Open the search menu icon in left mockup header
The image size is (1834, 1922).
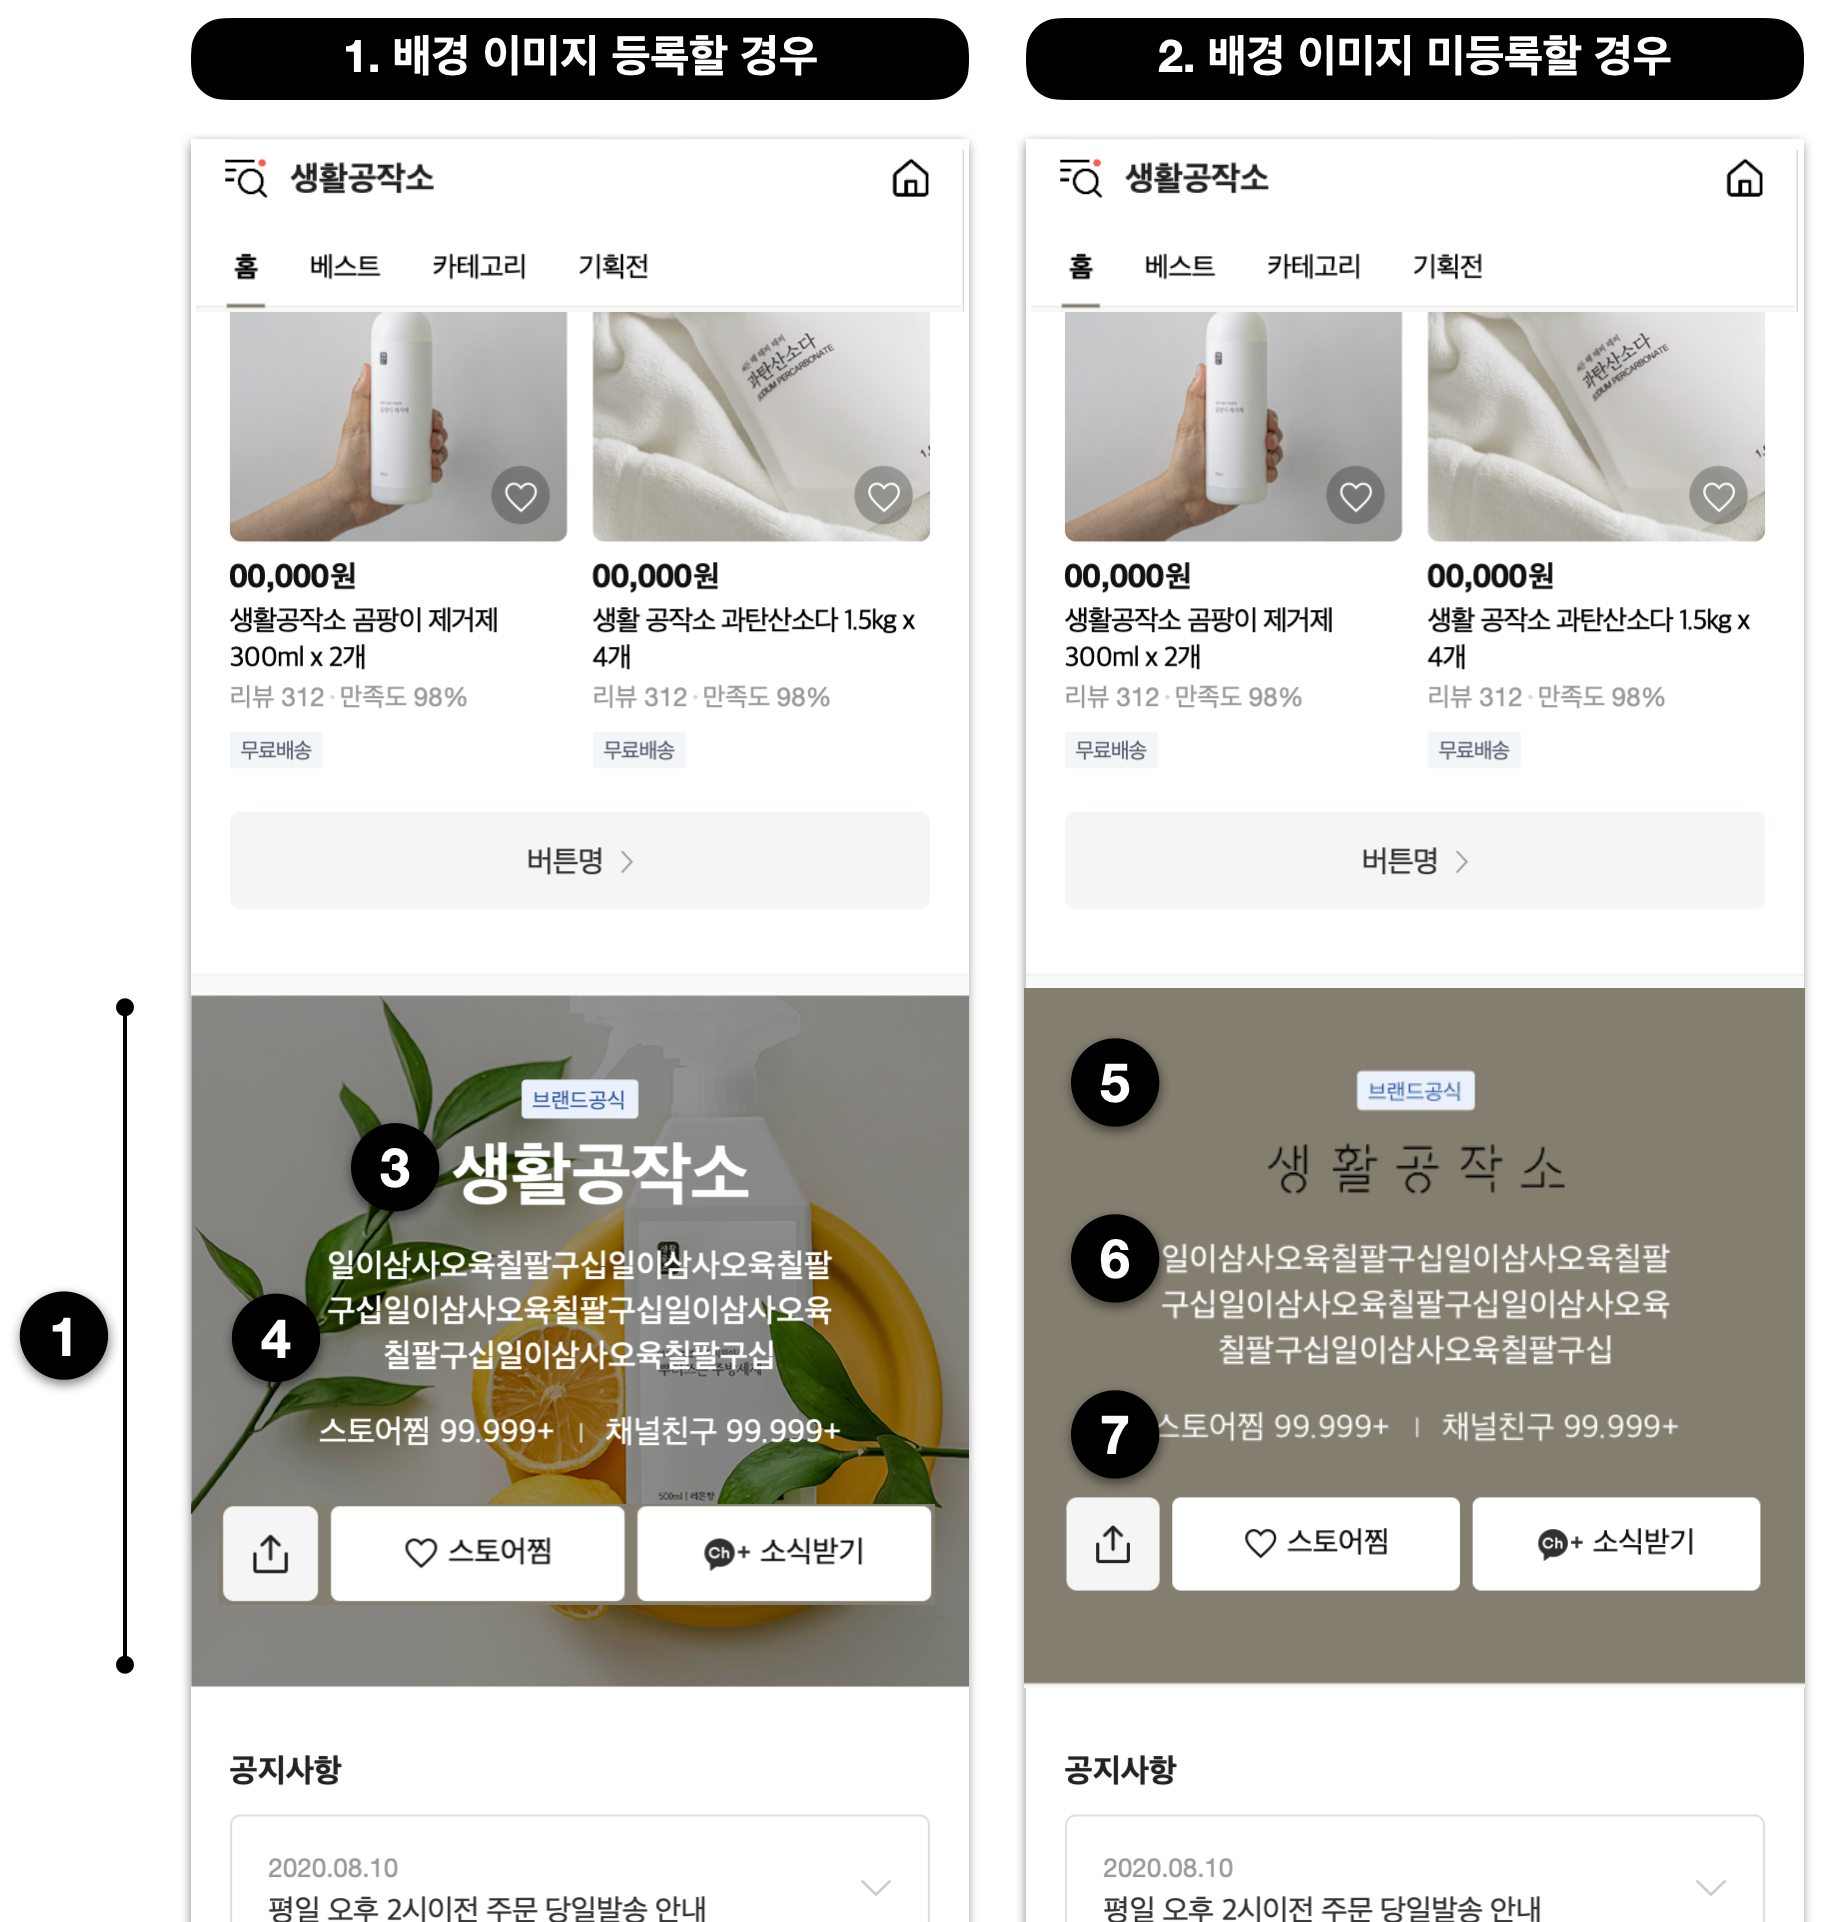point(246,178)
